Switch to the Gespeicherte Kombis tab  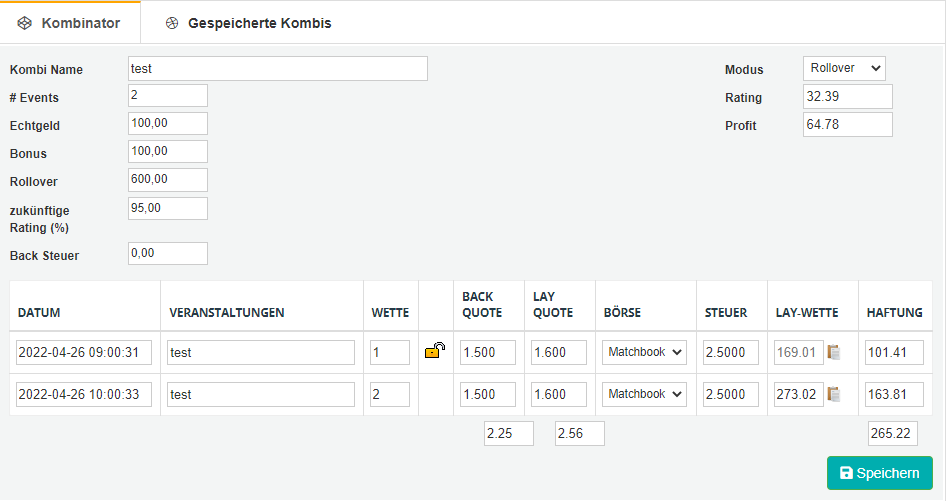[x=249, y=23]
